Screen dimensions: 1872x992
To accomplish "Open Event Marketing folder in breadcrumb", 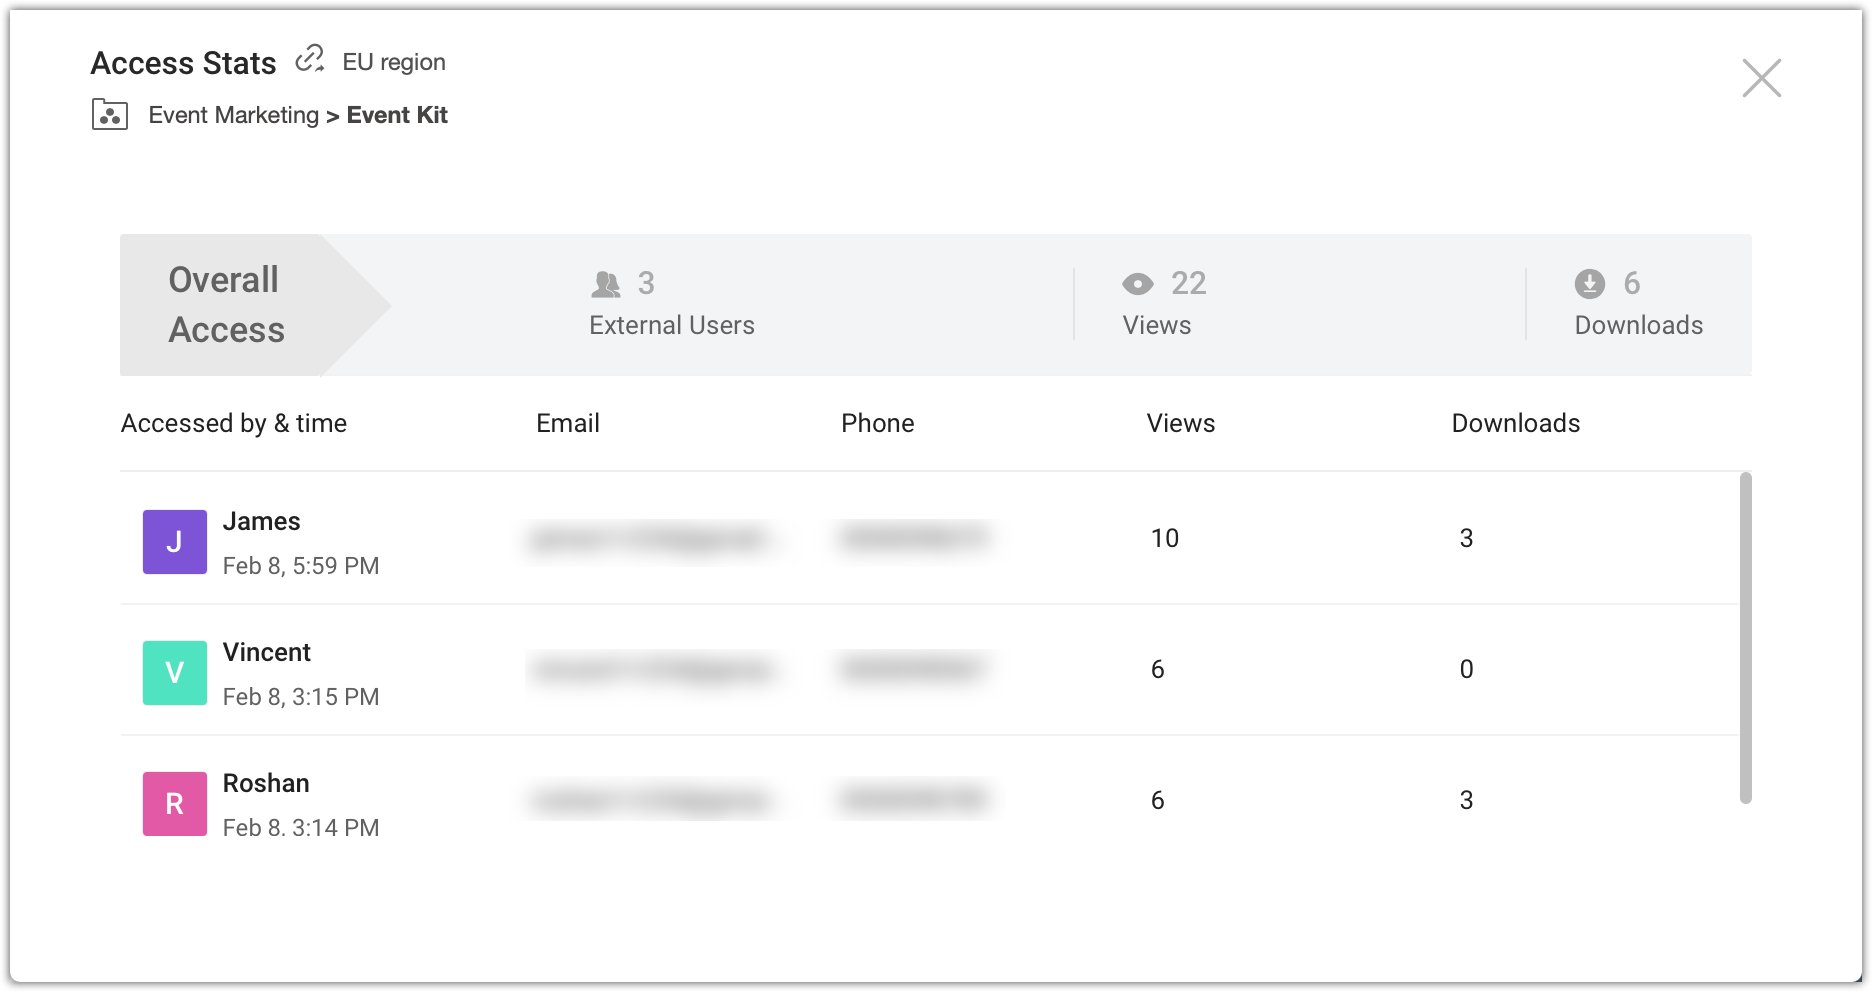I will click(233, 115).
